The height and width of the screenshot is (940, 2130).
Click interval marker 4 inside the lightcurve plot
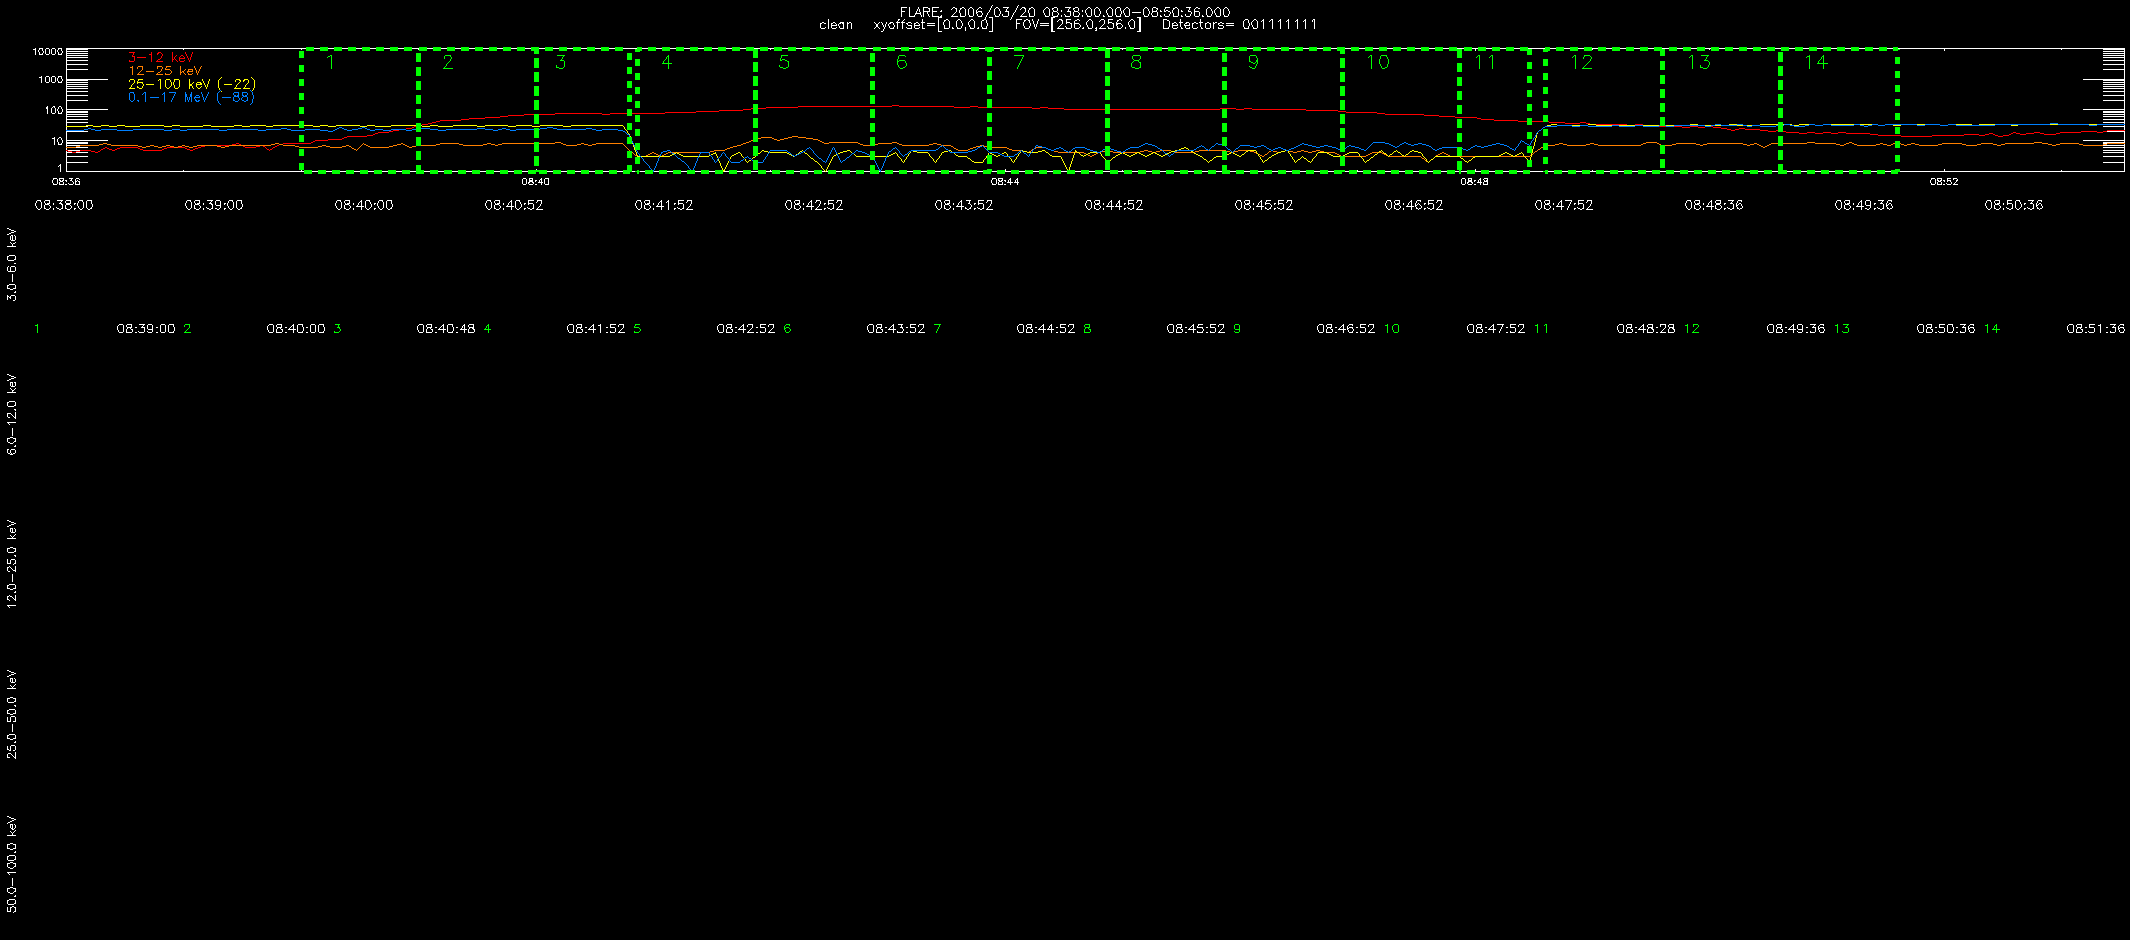(x=667, y=62)
